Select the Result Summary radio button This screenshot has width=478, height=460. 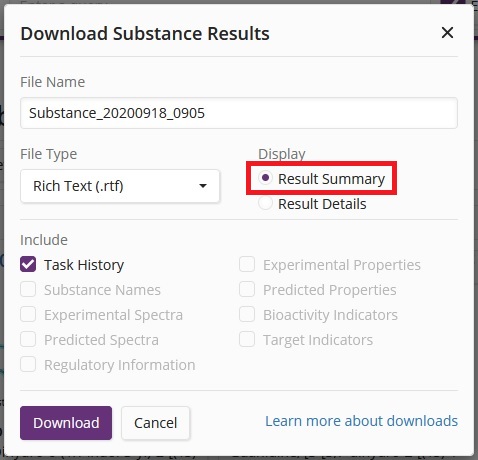pyautogui.click(x=265, y=178)
